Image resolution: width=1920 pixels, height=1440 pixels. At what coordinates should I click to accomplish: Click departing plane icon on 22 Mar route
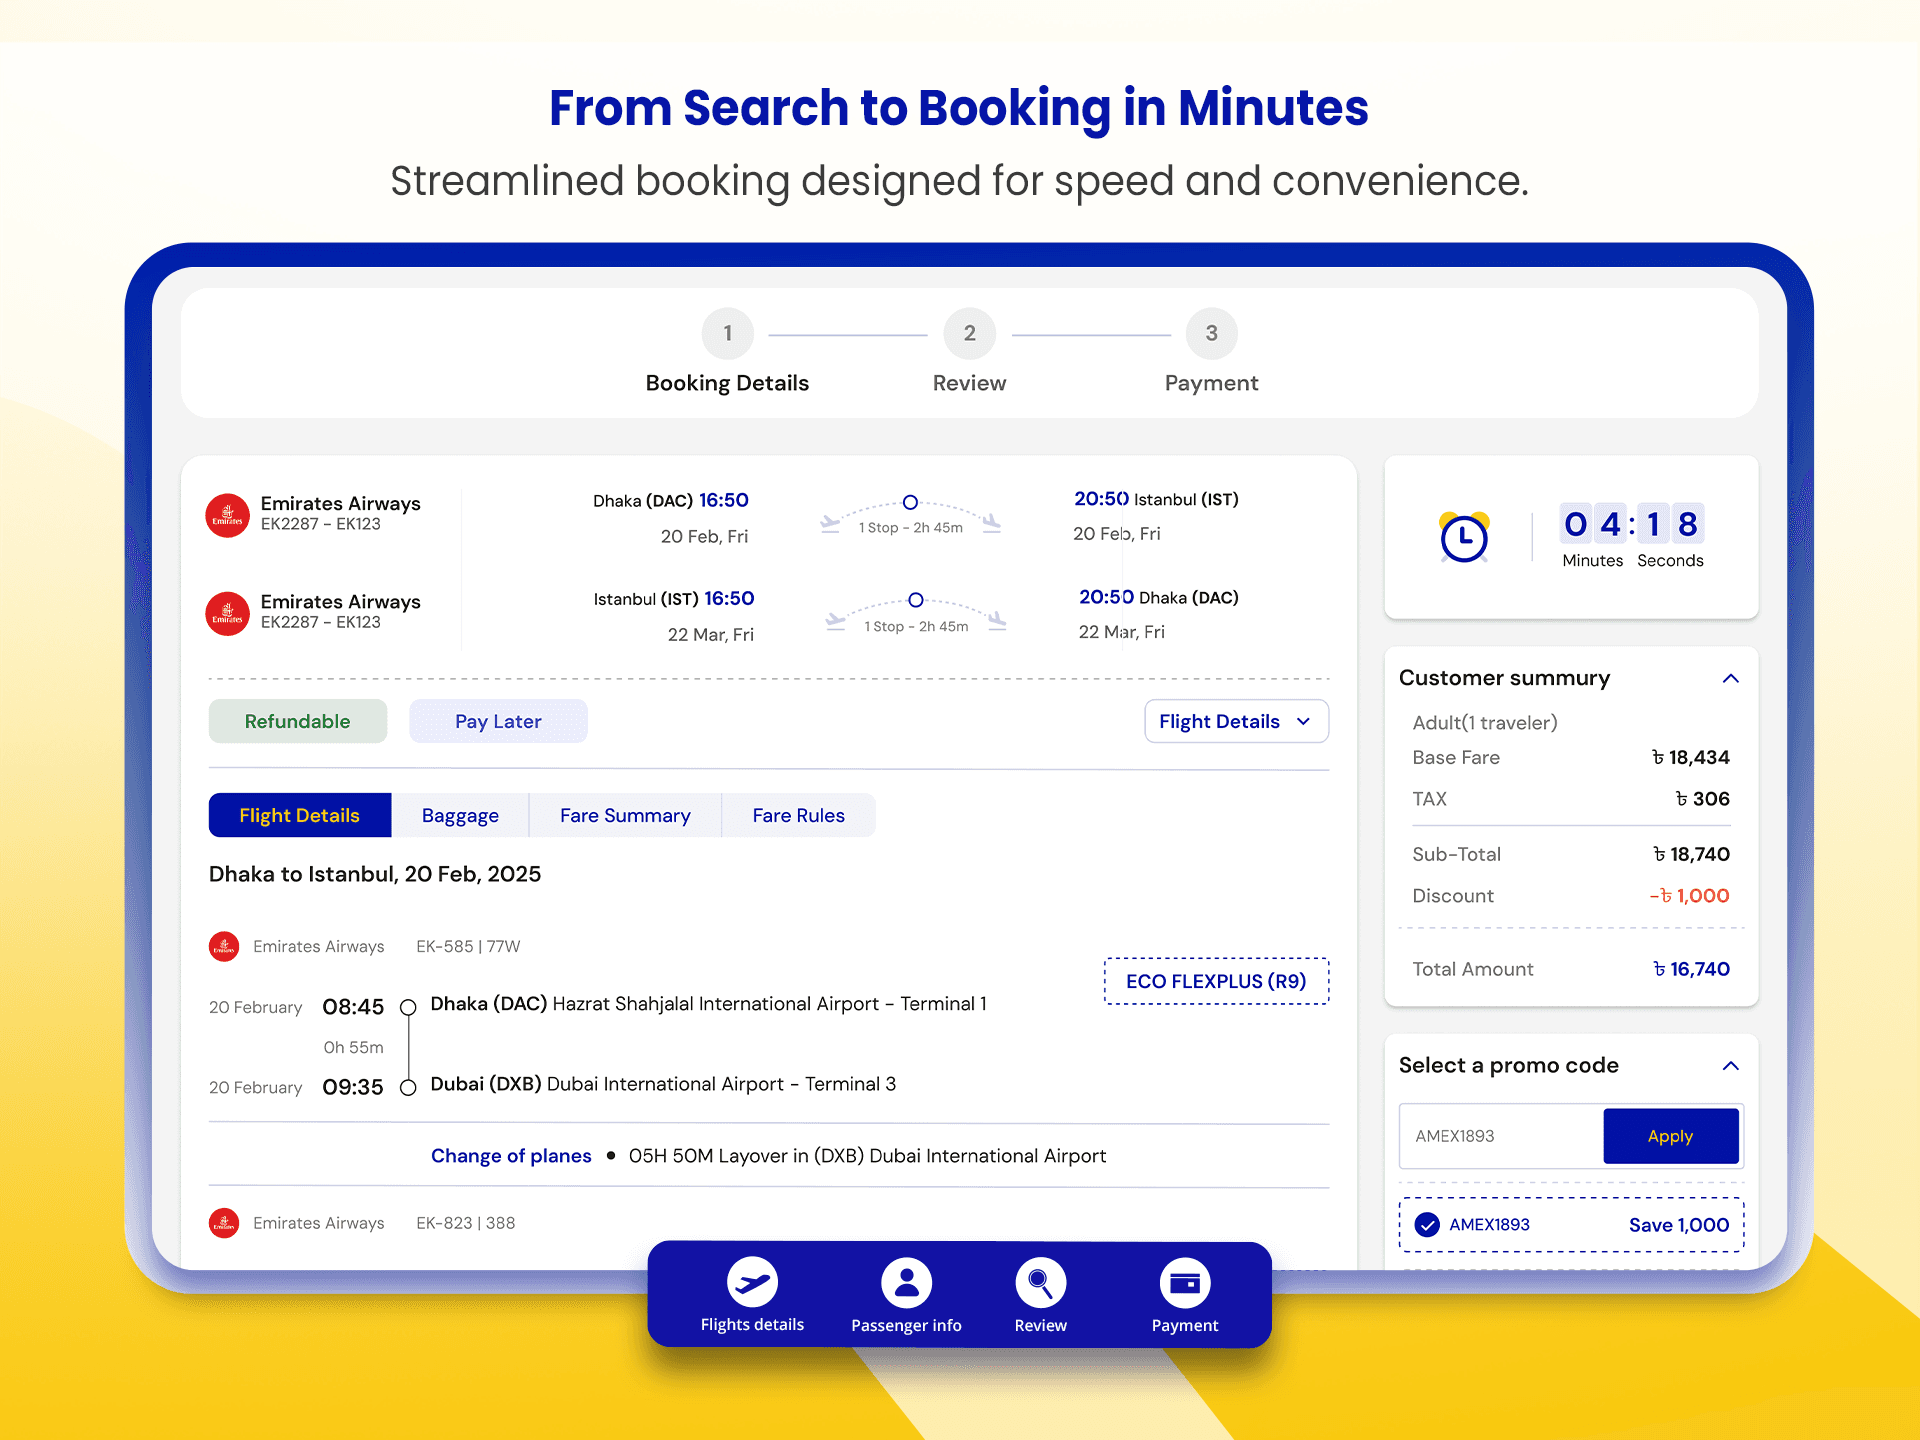pos(835,621)
